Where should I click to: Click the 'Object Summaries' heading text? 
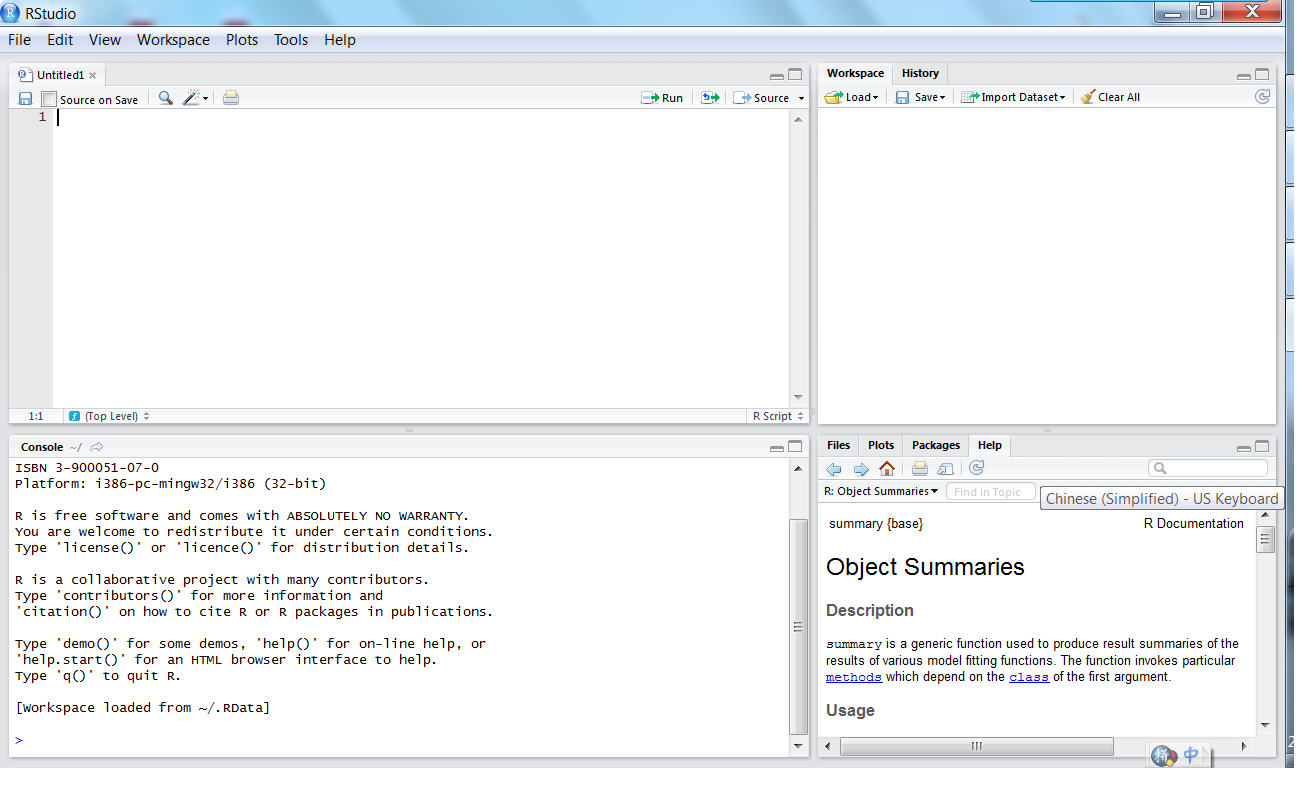[x=925, y=567]
